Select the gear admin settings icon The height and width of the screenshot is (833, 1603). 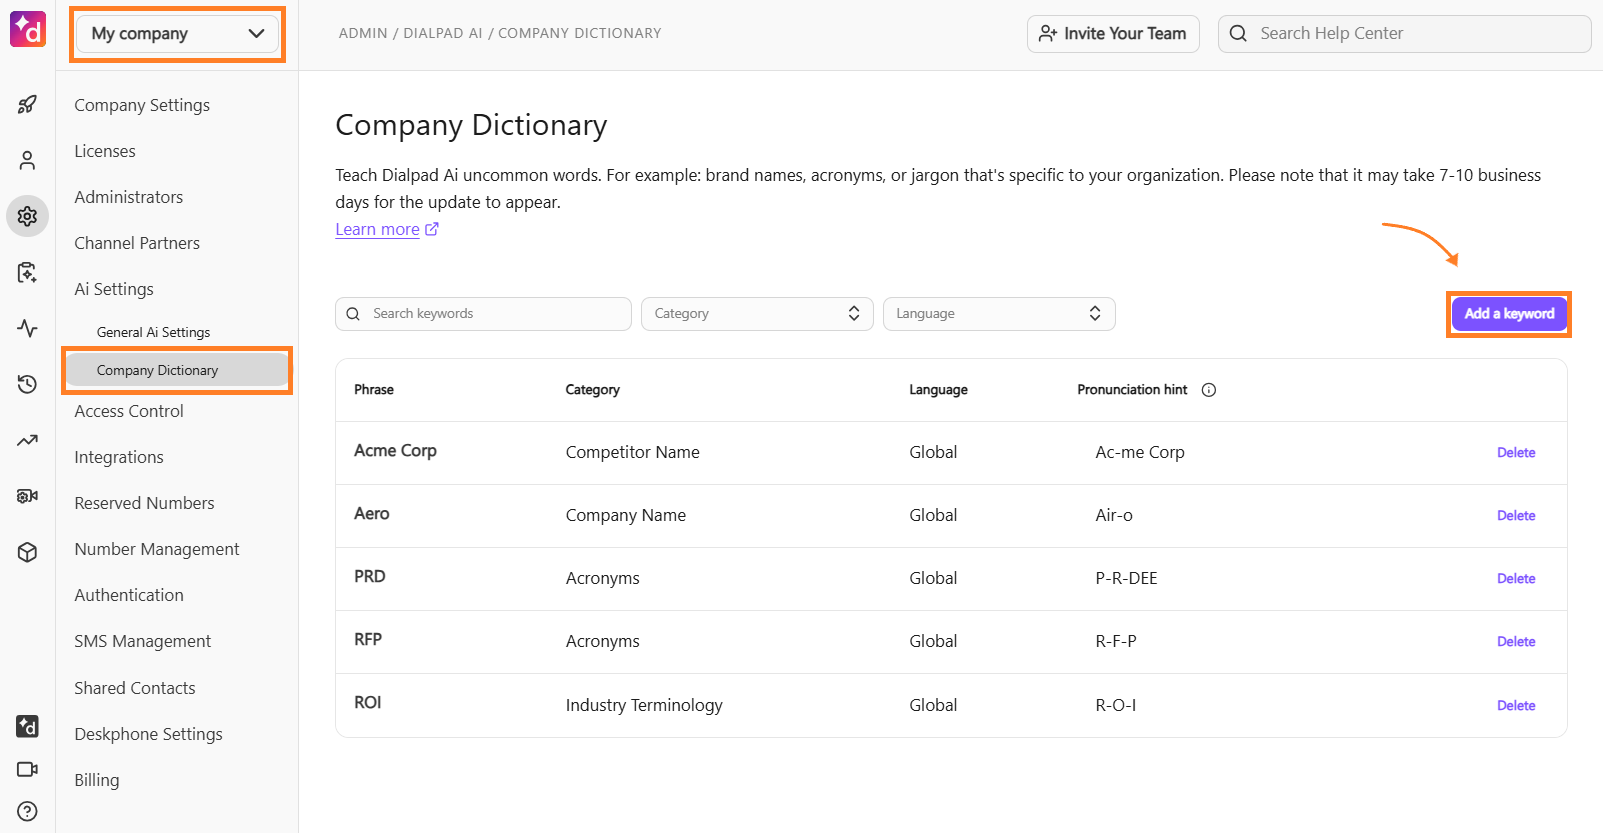27,216
